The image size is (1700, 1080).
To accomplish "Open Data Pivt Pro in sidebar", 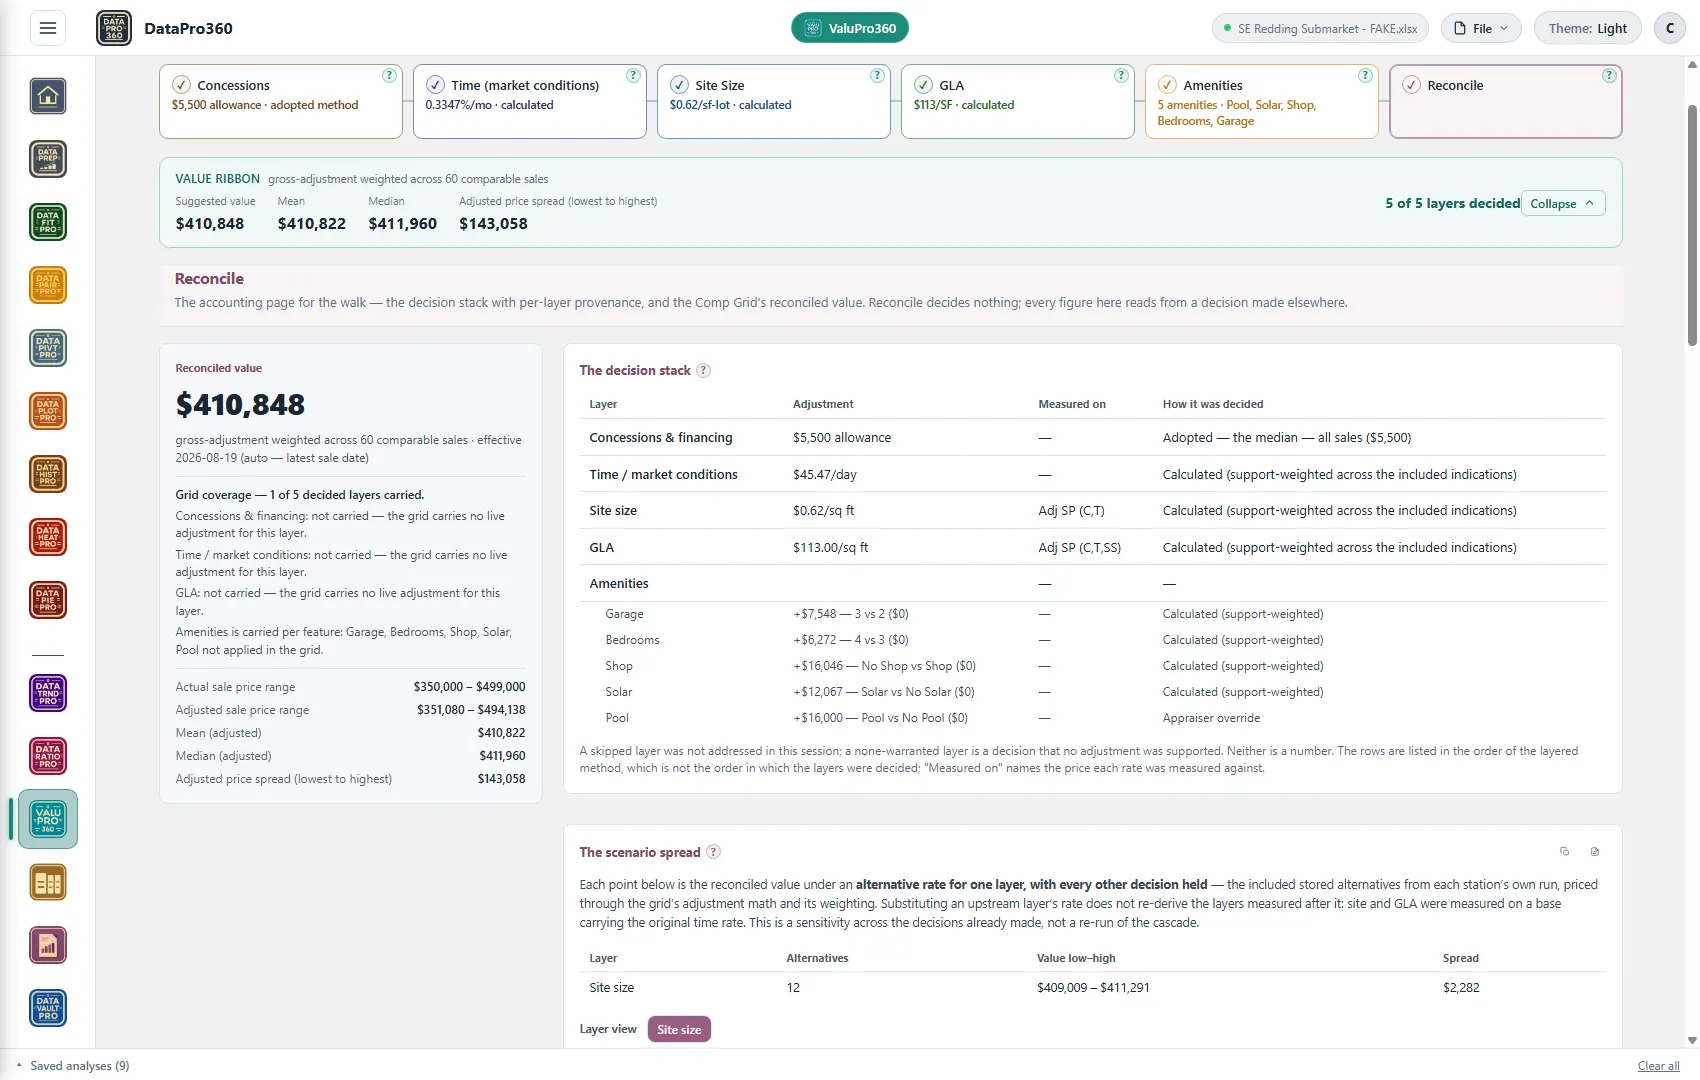I will pos(48,348).
